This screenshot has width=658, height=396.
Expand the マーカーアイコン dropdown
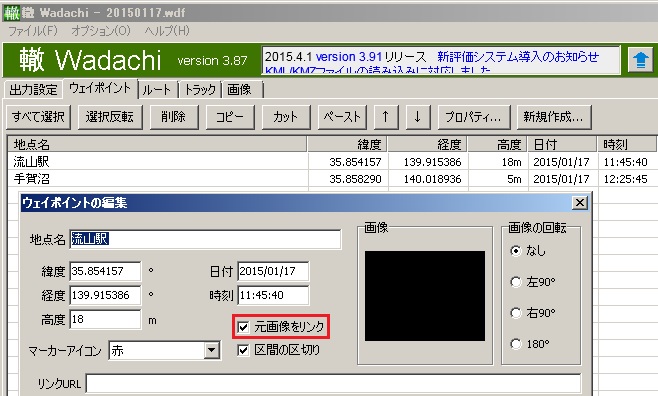212,350
